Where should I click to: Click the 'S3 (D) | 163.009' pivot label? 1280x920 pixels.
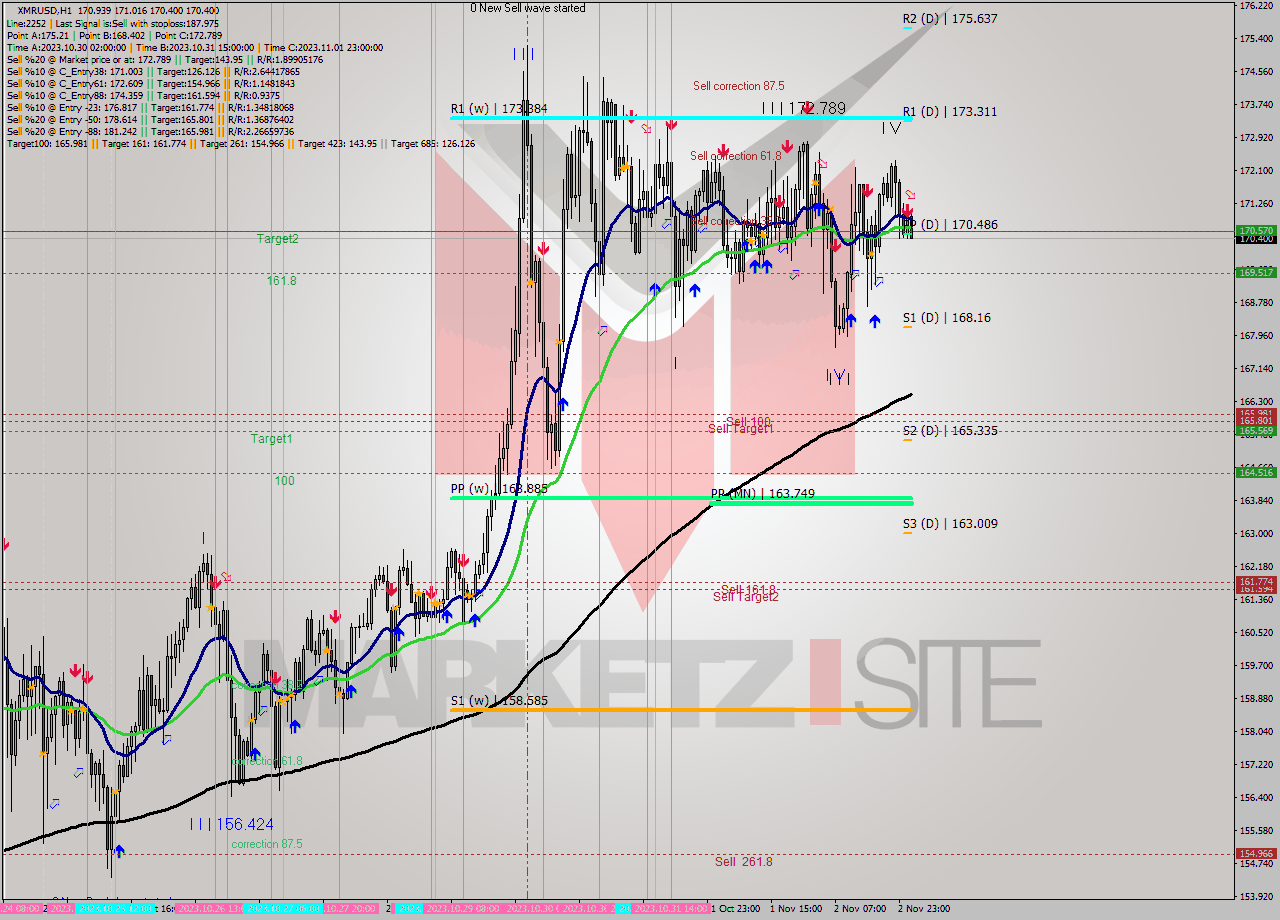[x=950, y=523]
